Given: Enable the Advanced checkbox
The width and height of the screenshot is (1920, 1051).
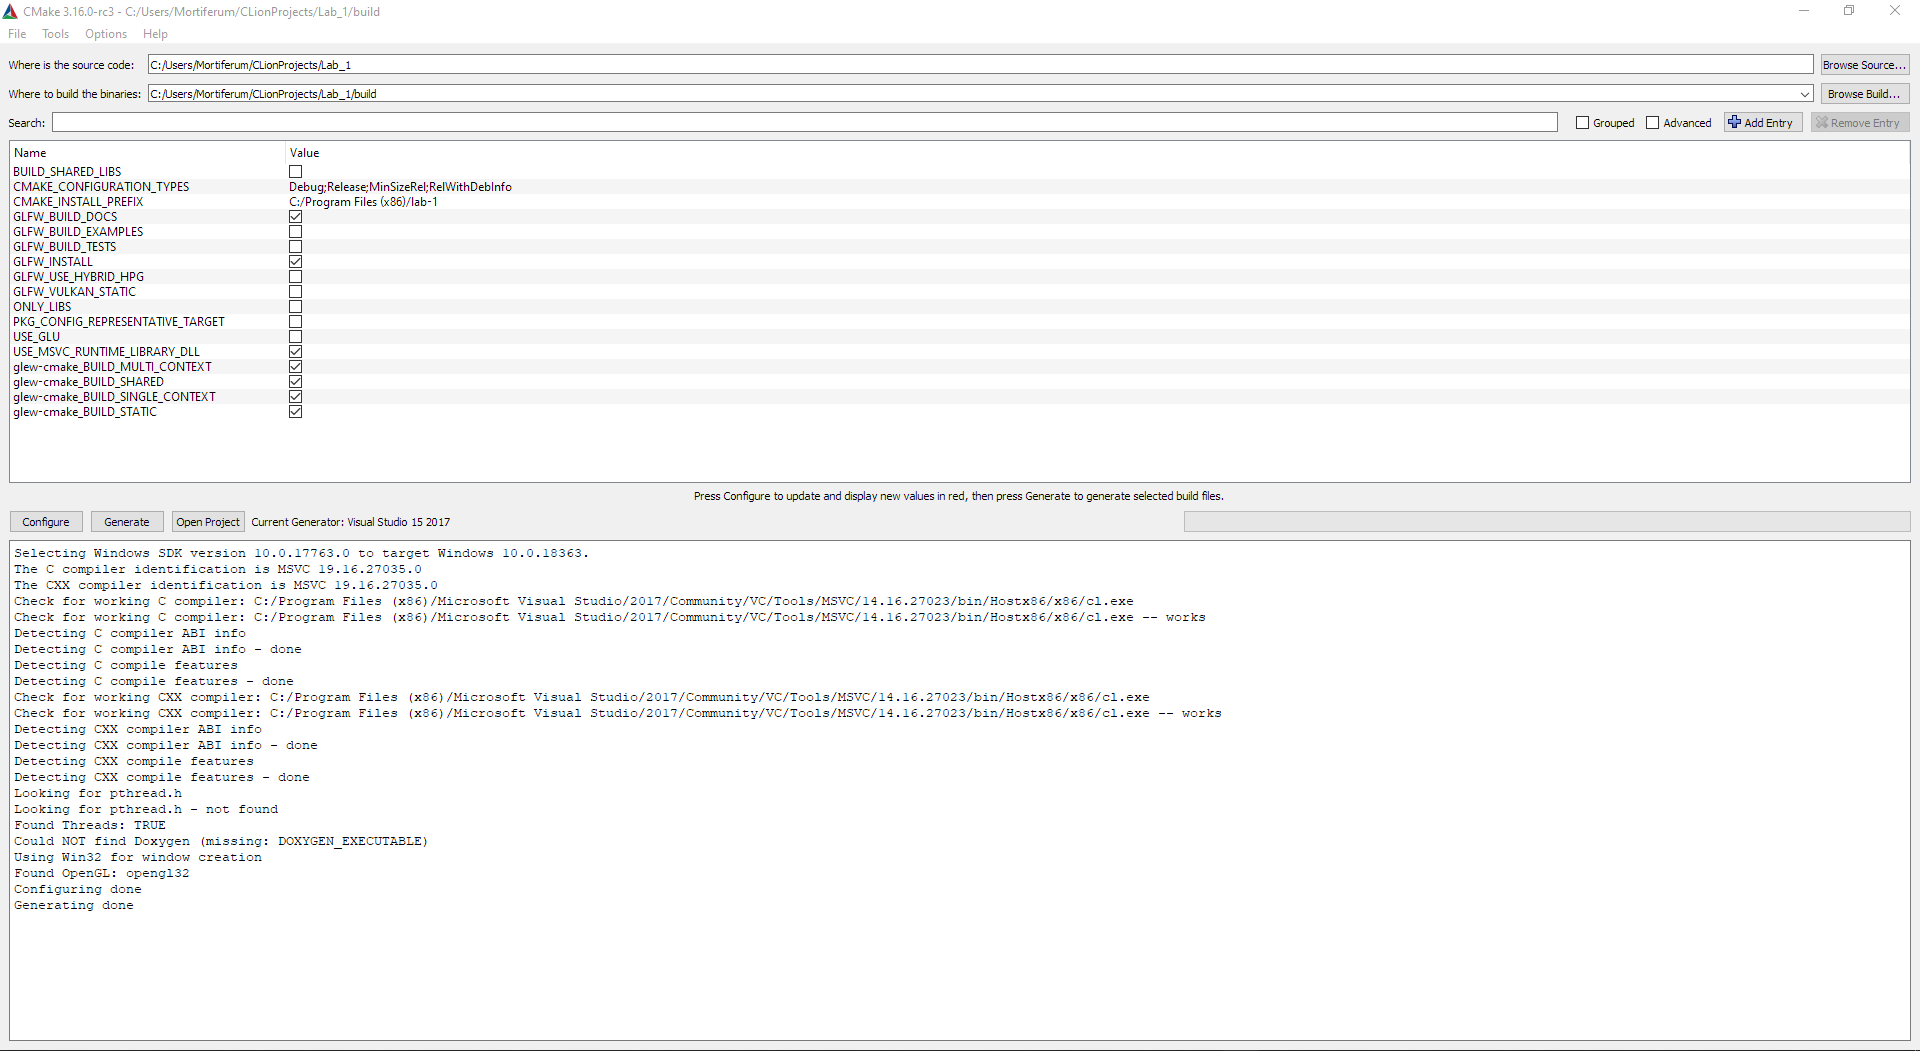Looking at the screenshot, I should coord(1651,122).
